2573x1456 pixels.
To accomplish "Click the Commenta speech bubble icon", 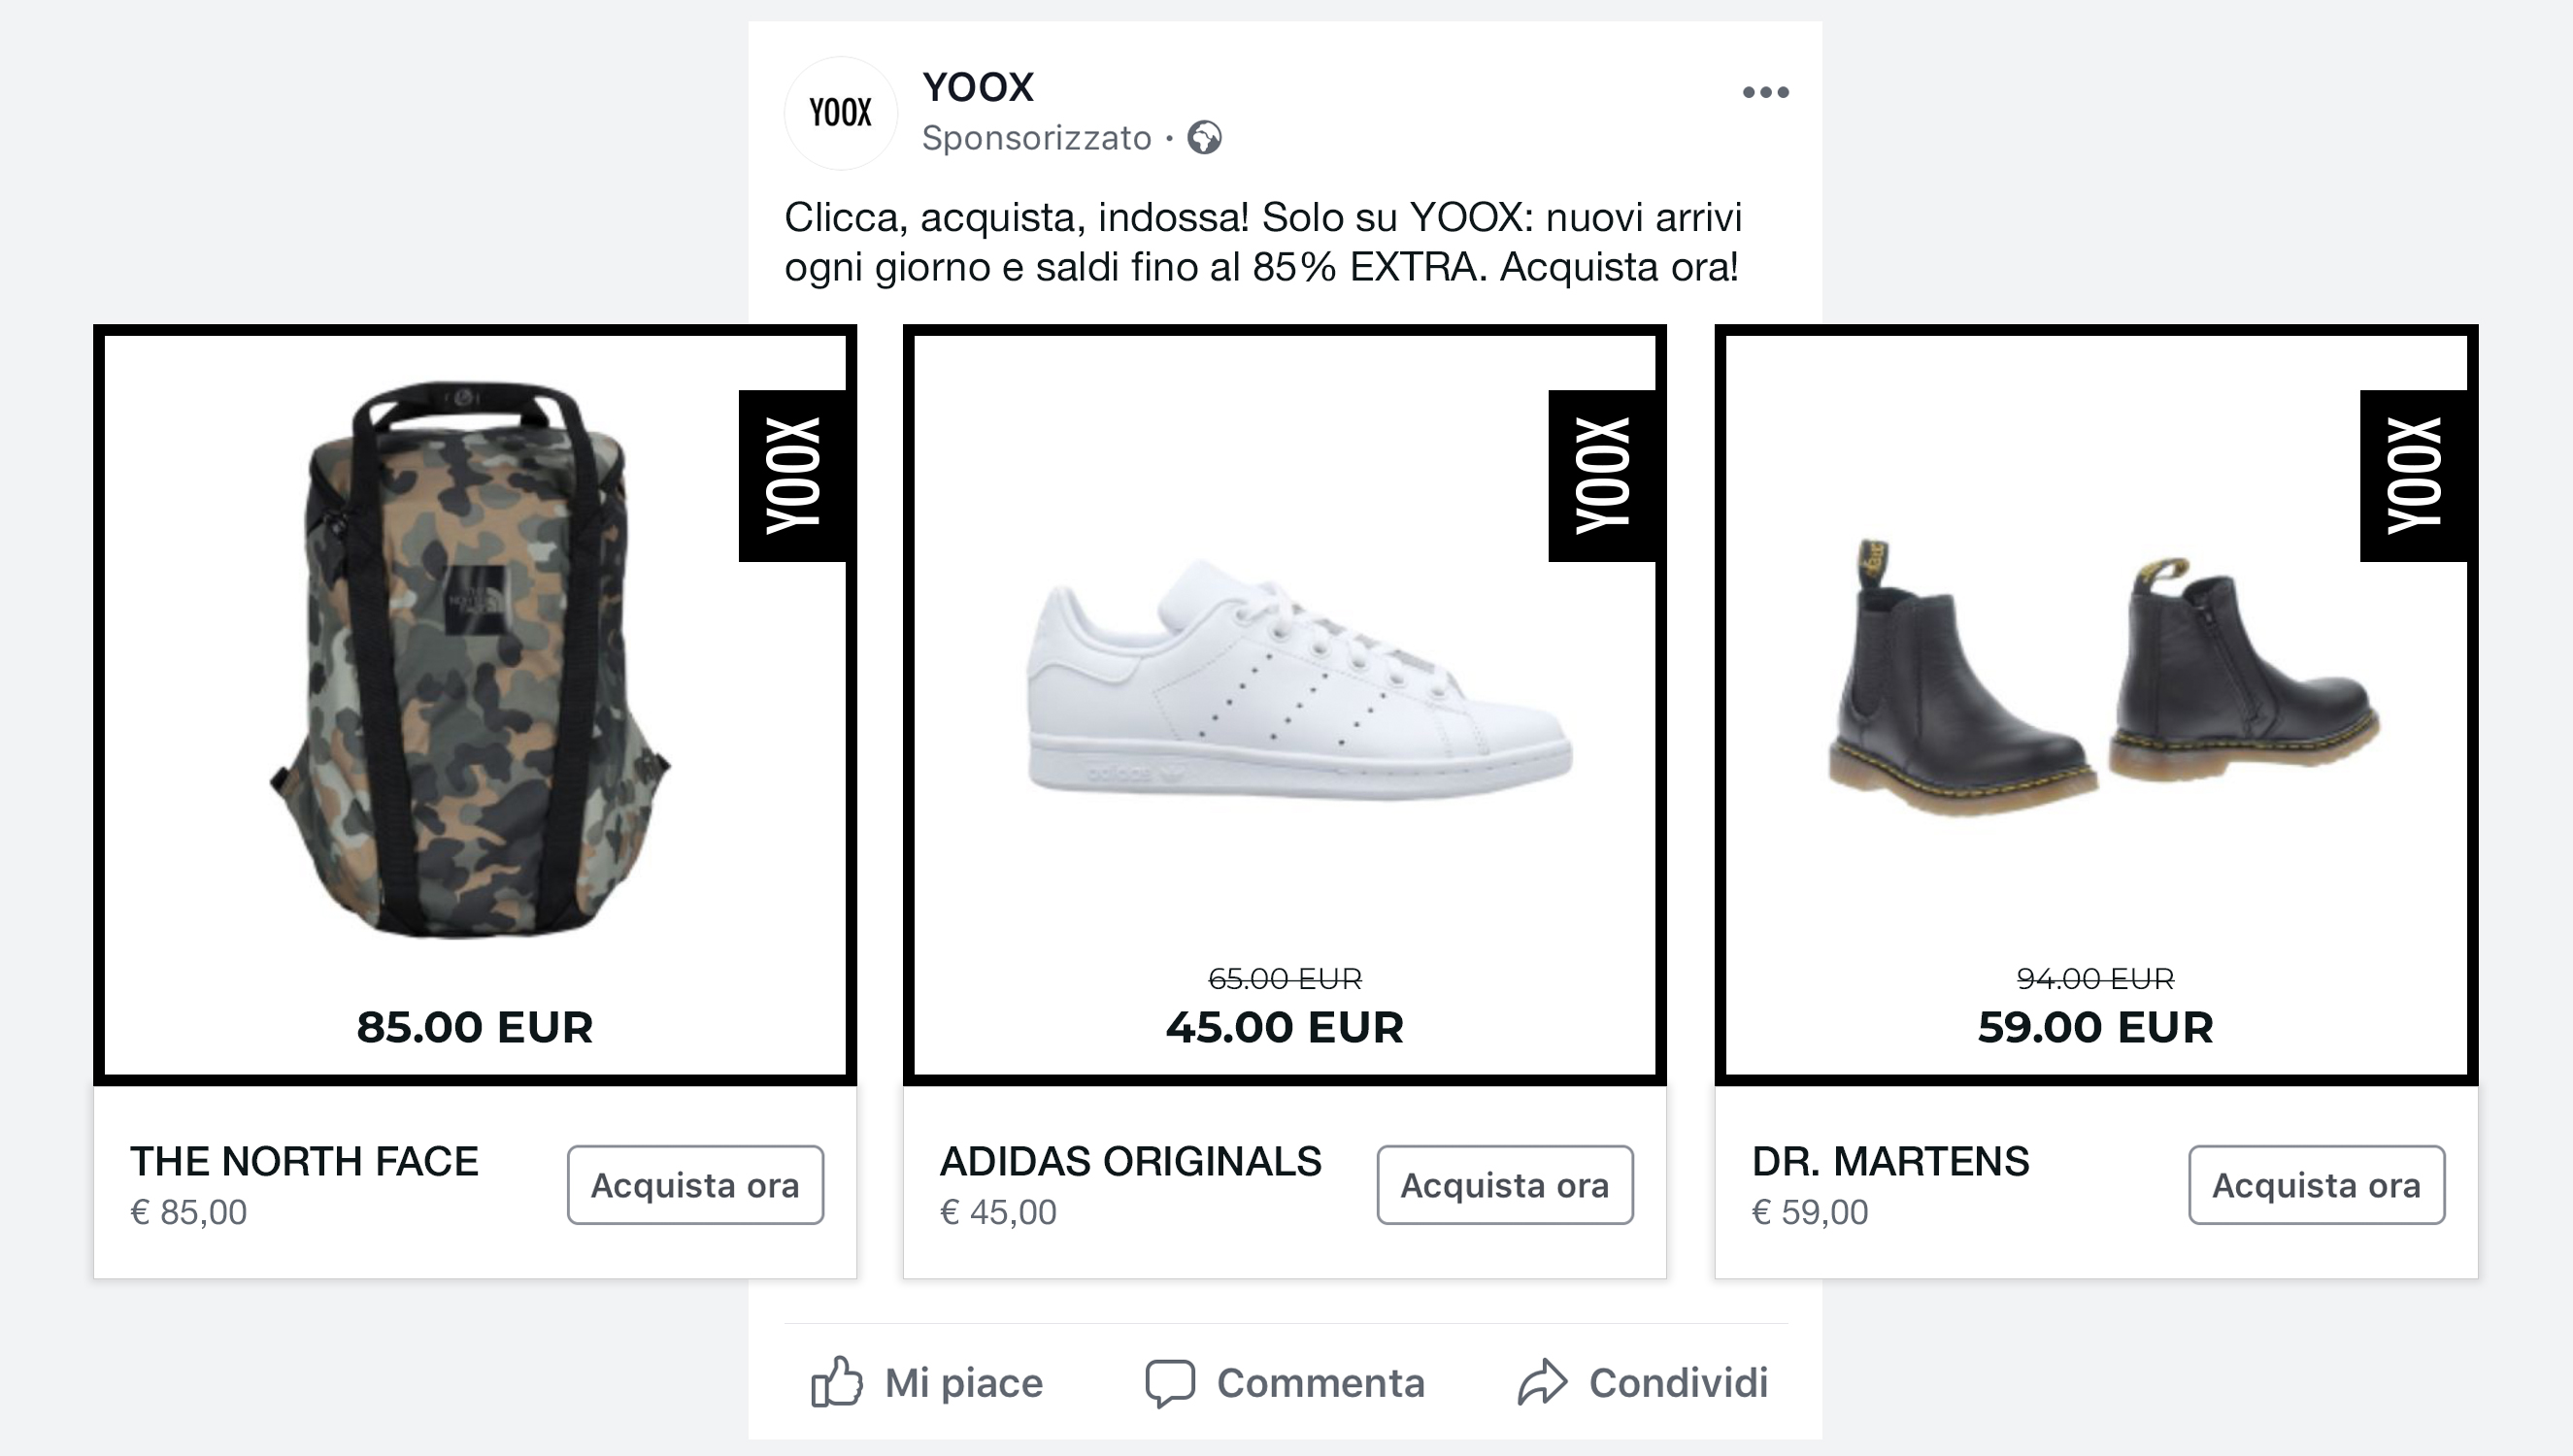I will point(1173,1383).
